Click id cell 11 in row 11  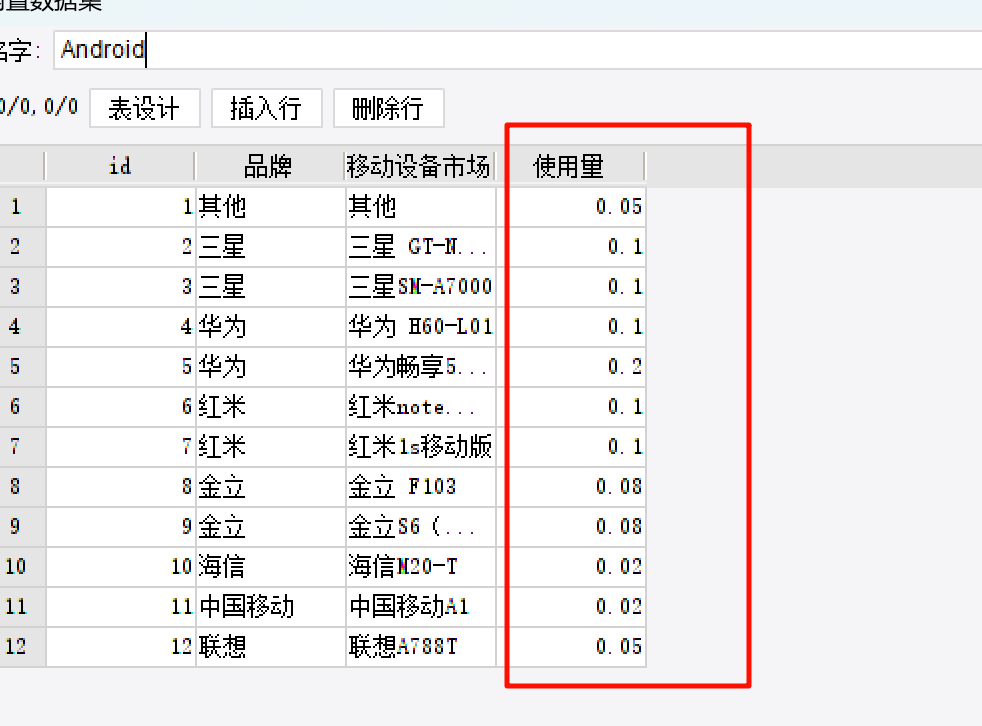[x=121, y=606]
